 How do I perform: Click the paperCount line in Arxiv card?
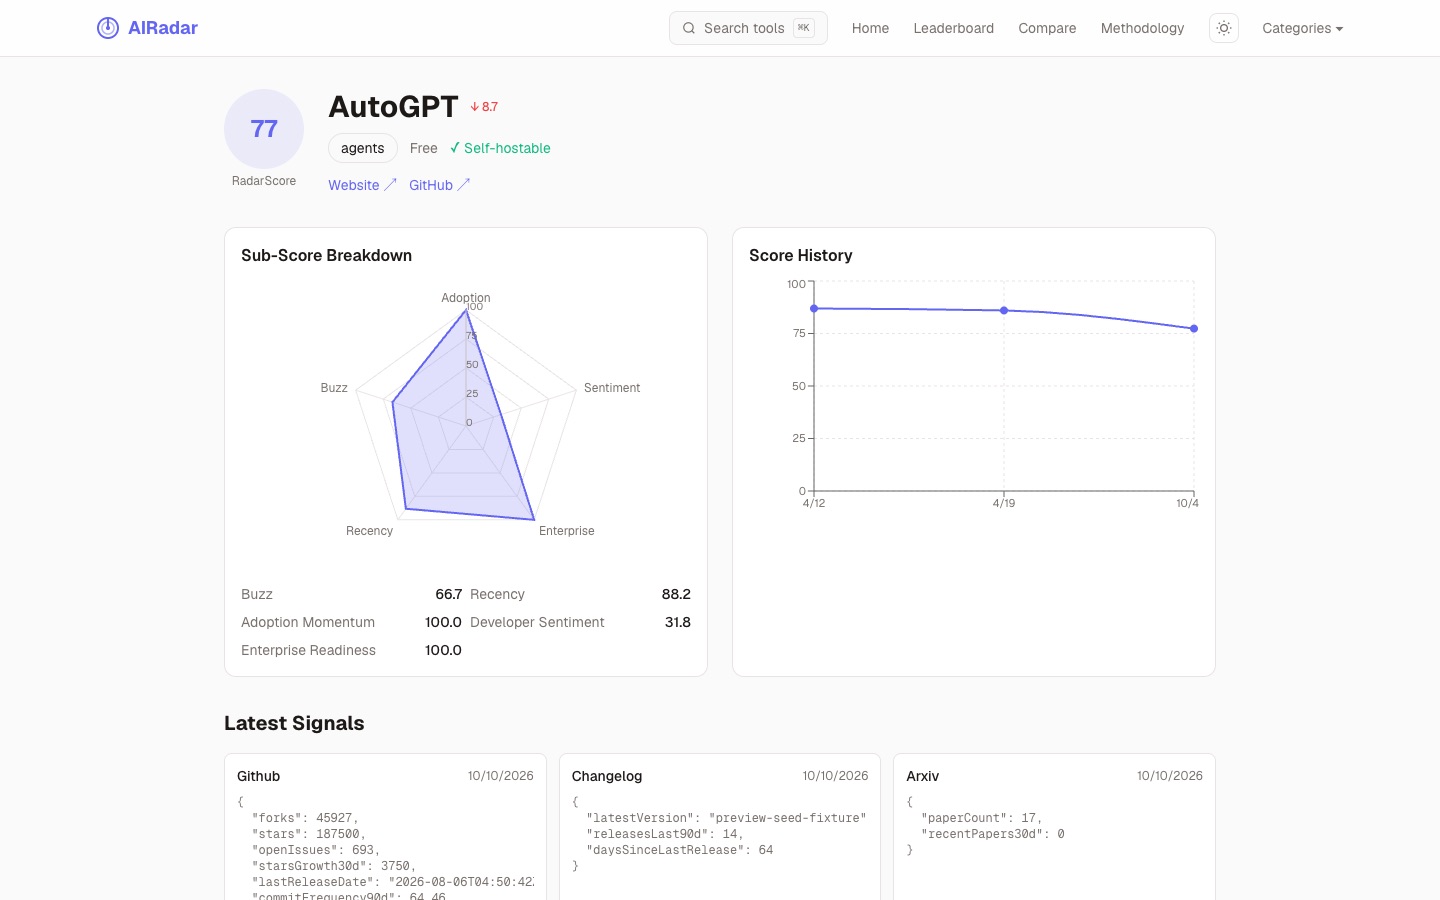[x=982, y=818]
